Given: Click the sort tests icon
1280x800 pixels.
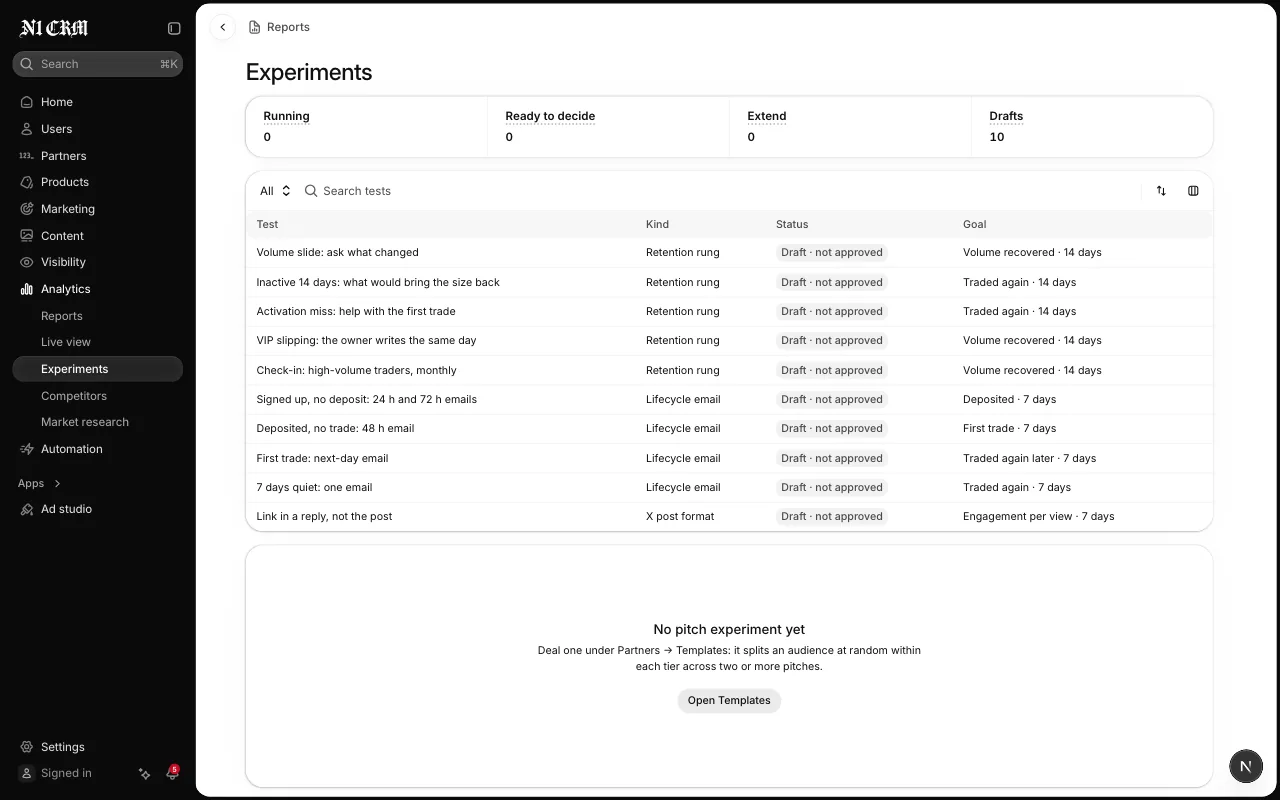Looking at the screenshot, I should pyautogui.click(x=1161, y=191).
